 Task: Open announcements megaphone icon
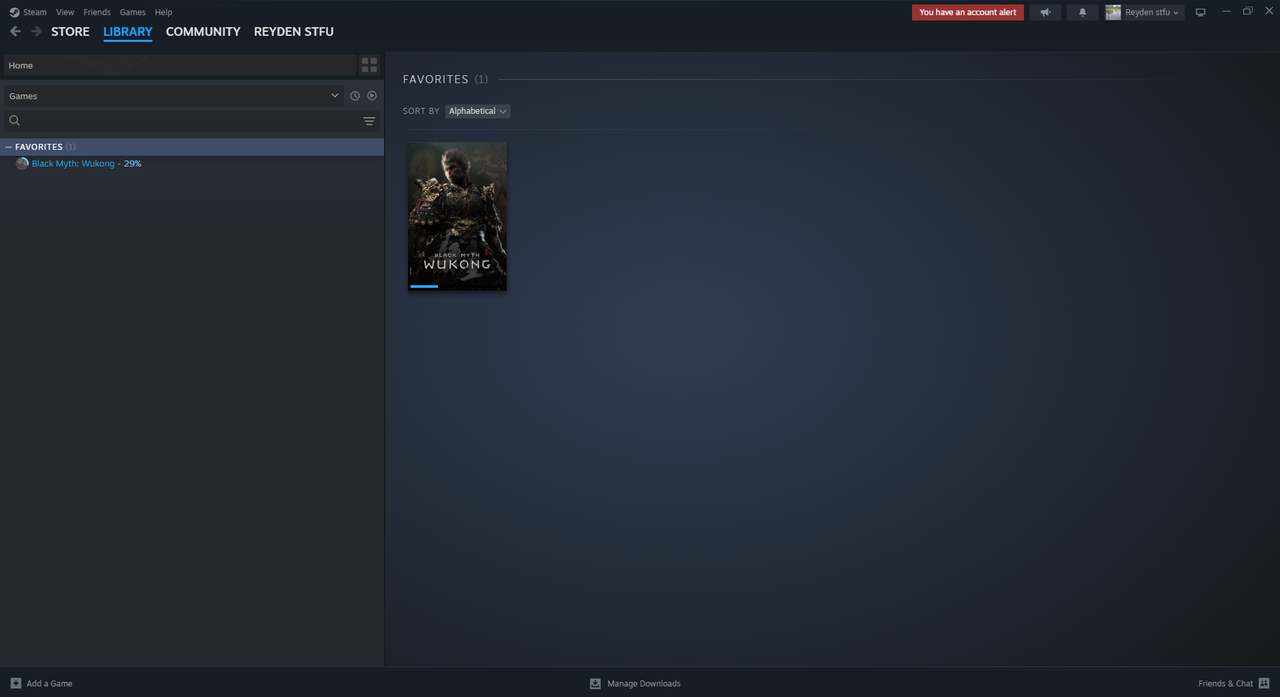pyautogui.click(x=1045, y=12)
